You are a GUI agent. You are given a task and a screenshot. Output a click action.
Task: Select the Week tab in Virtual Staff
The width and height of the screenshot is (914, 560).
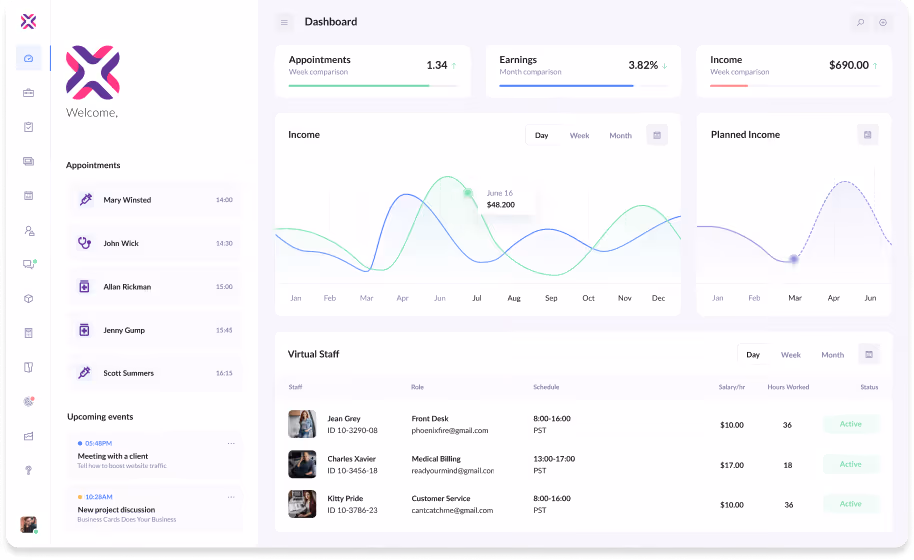(x=791, y=354)
